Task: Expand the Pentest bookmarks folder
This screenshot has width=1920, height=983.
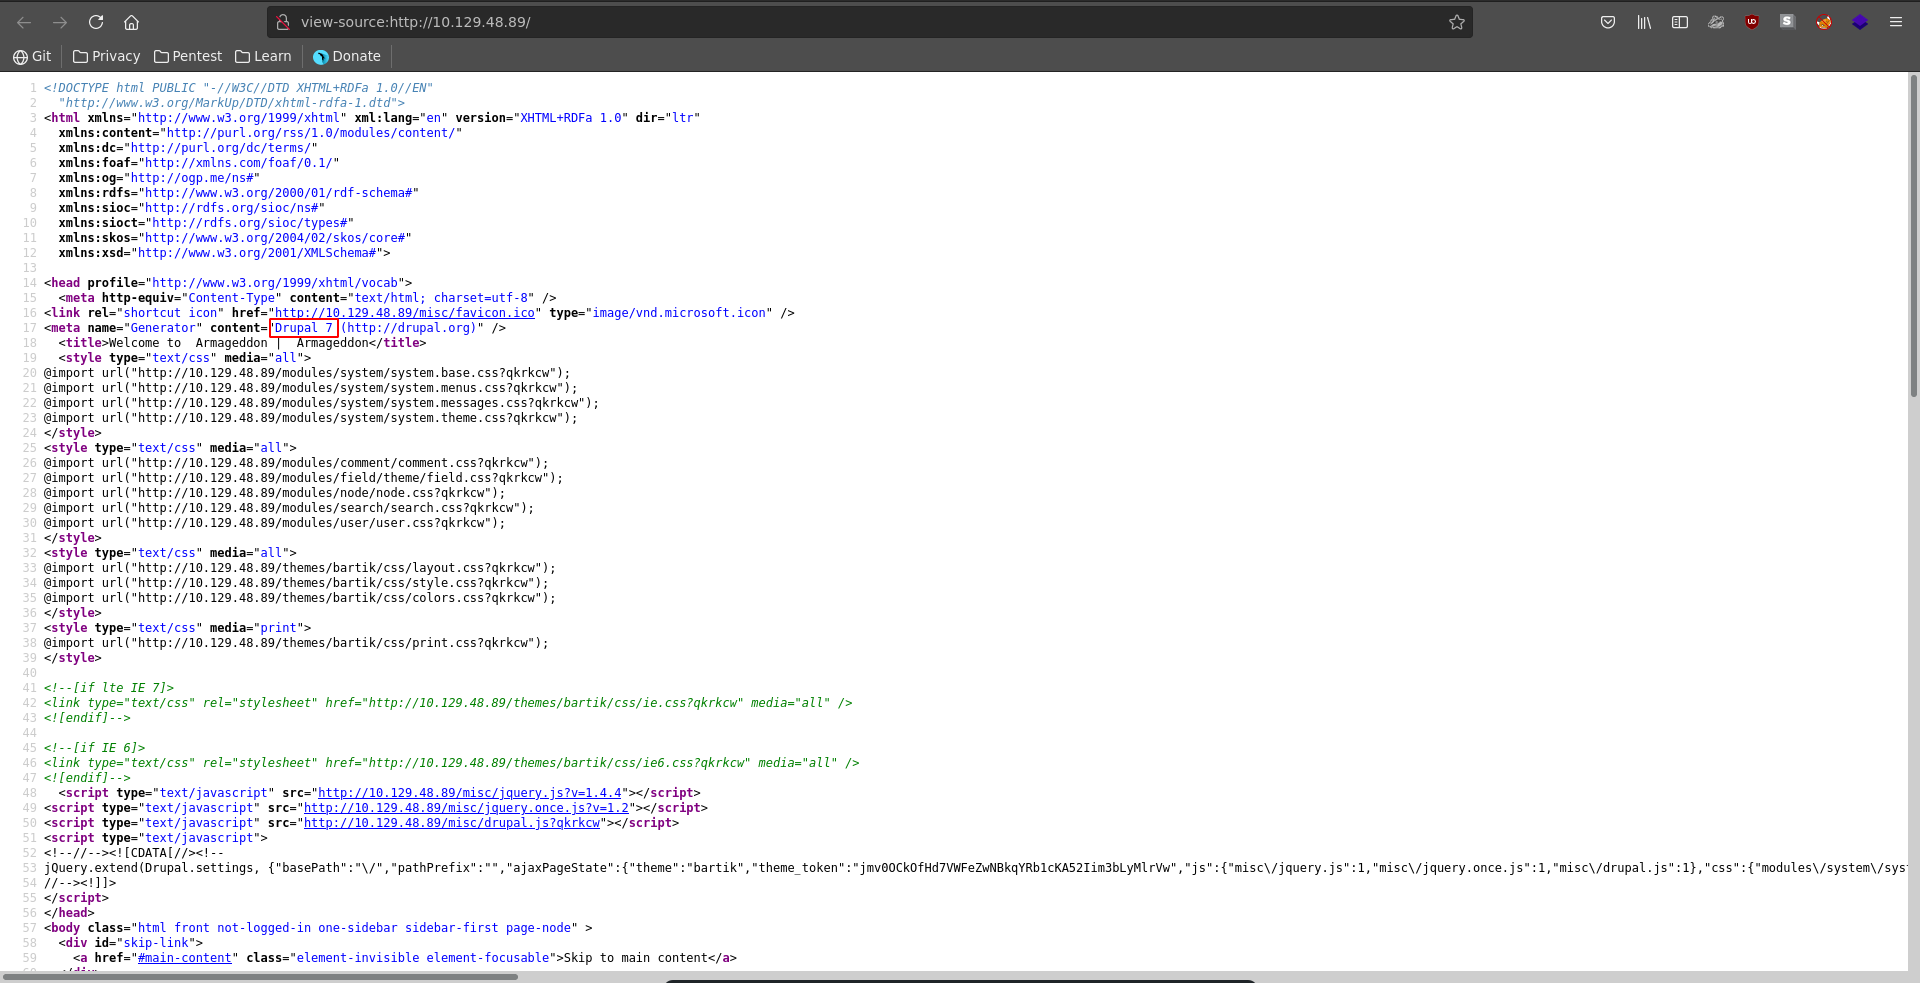Action: (188, 57)
